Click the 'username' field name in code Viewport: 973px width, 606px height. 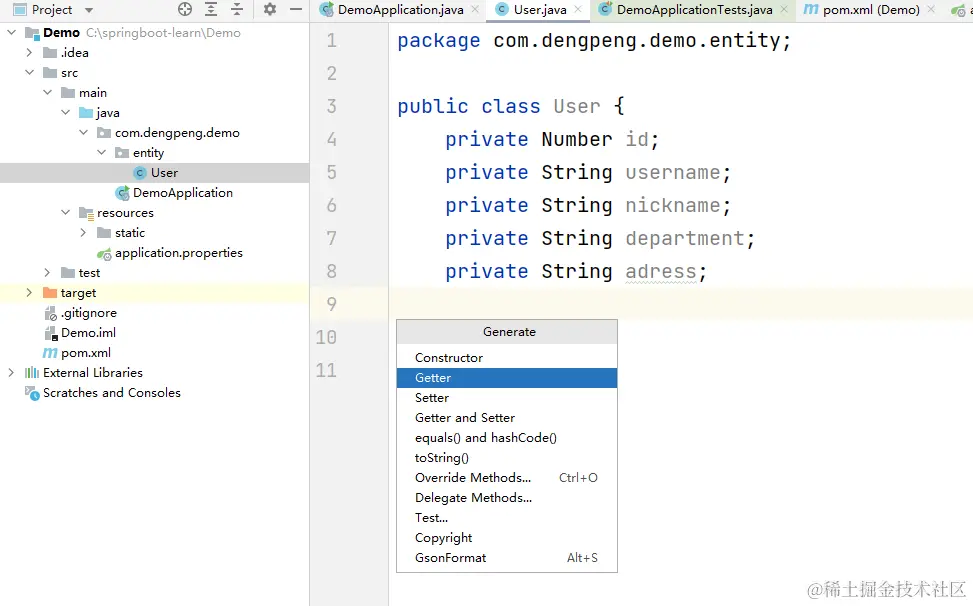673,172
